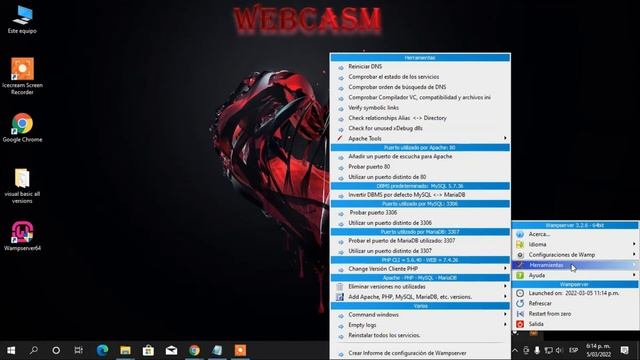640x360 pixels.
Task: Click the microphone tray icon
Action: point(537,350)
